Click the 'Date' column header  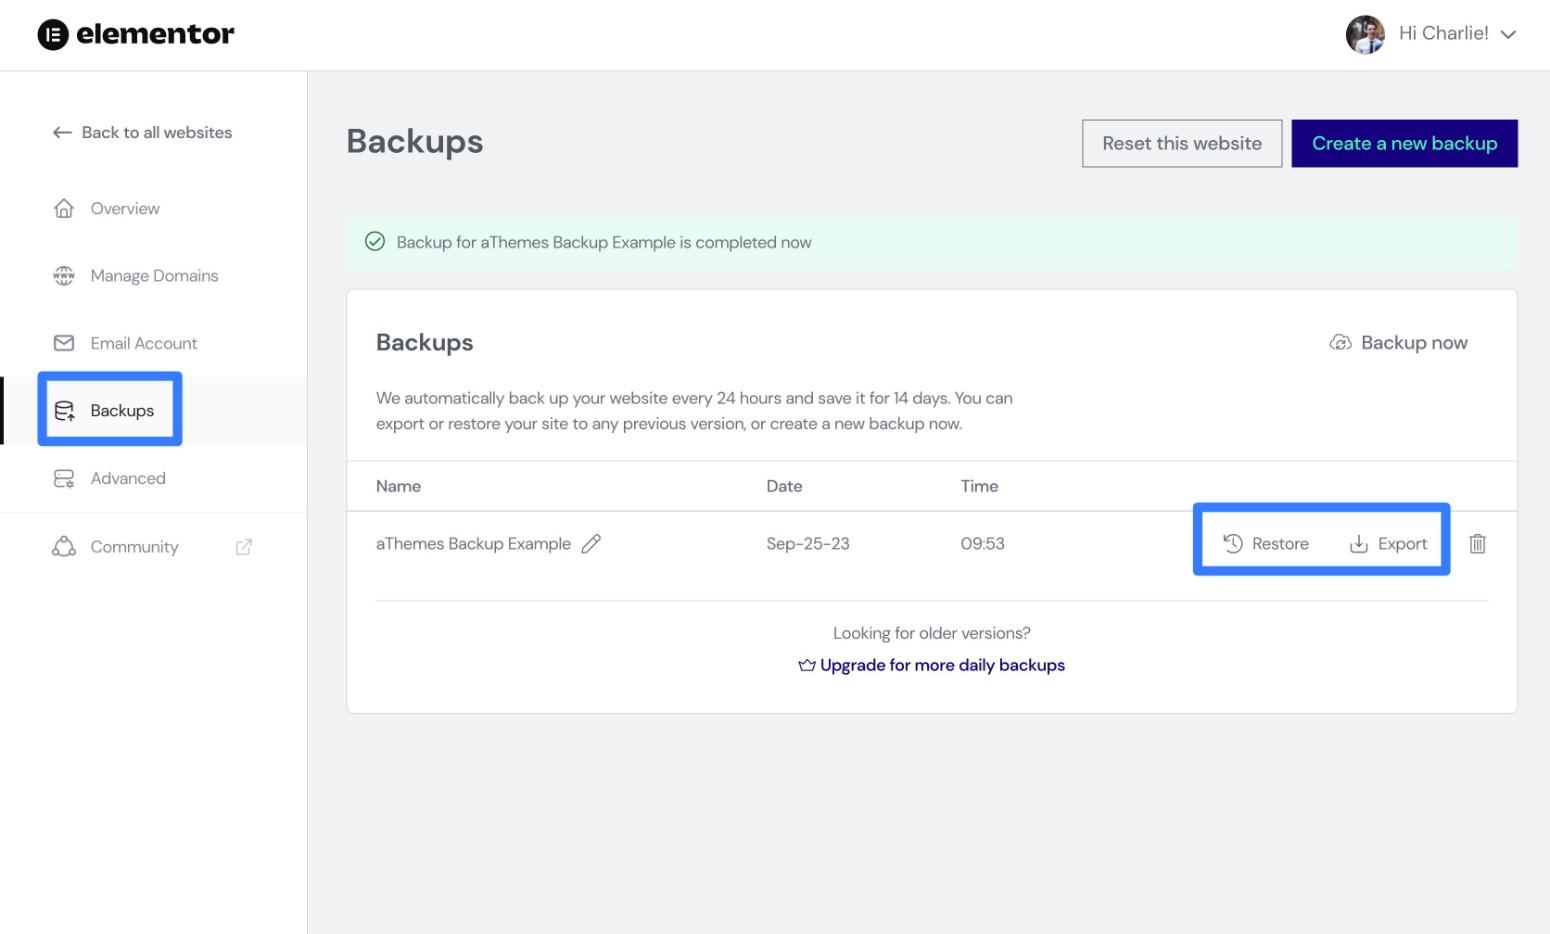click(784, 486)
